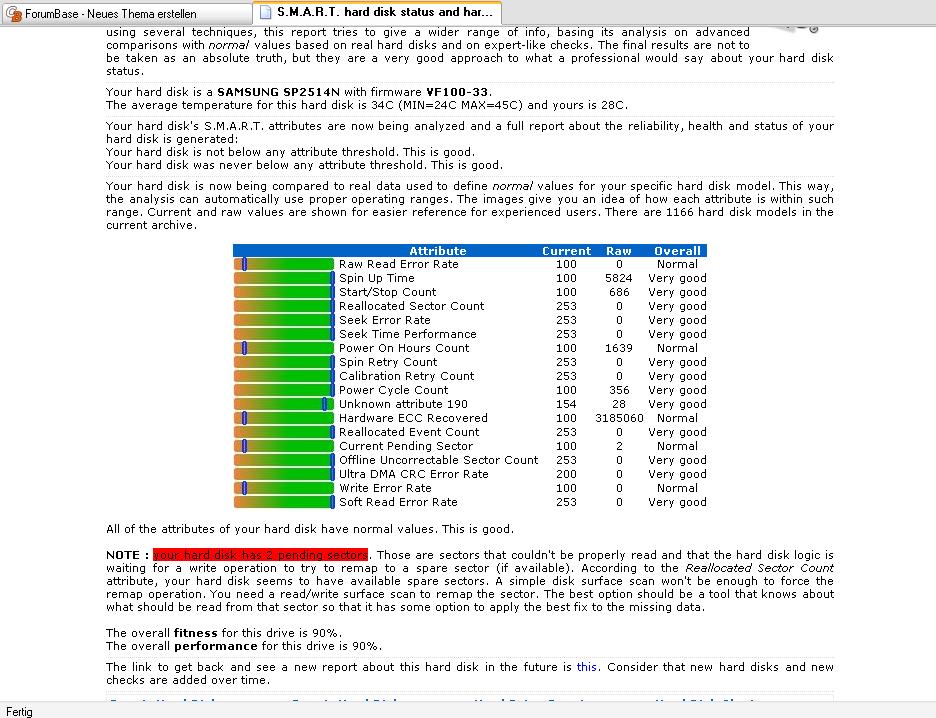Click the ForumBase tab favicon

tap(14, 13)
